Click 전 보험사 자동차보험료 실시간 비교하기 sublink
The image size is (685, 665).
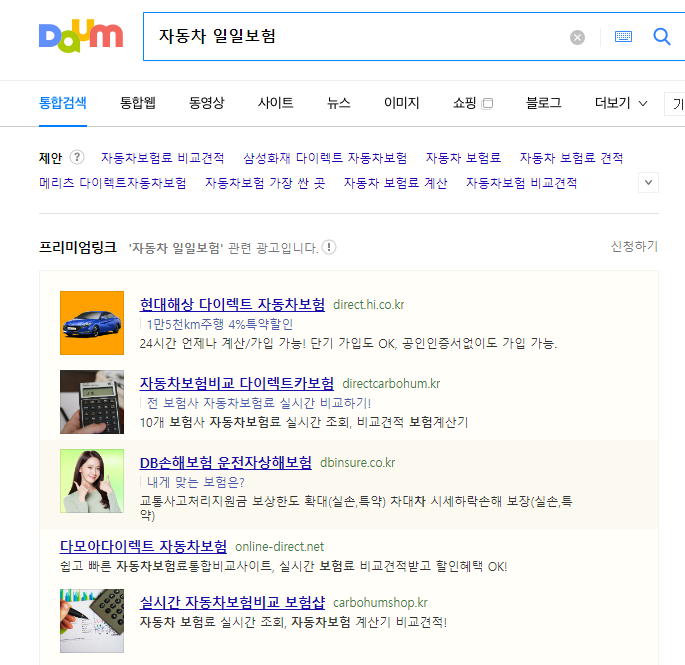coord(259,403)
